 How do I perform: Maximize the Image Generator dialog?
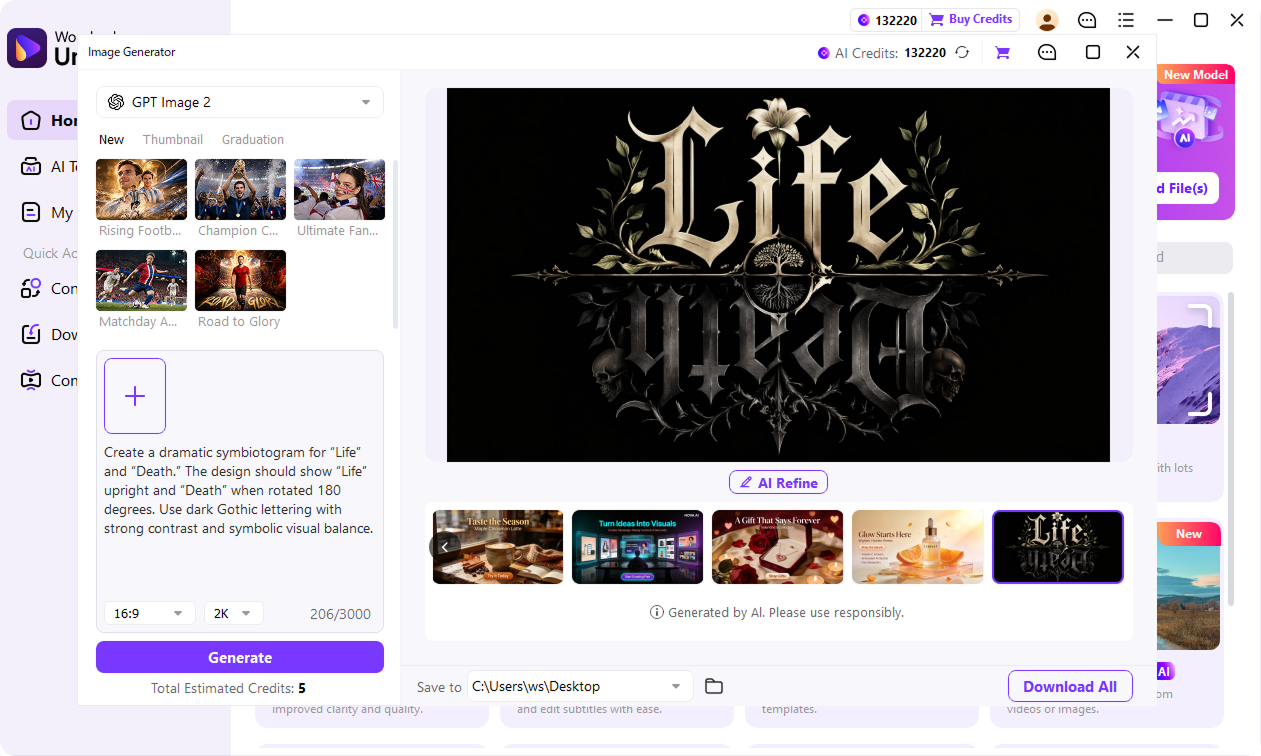1093,52
